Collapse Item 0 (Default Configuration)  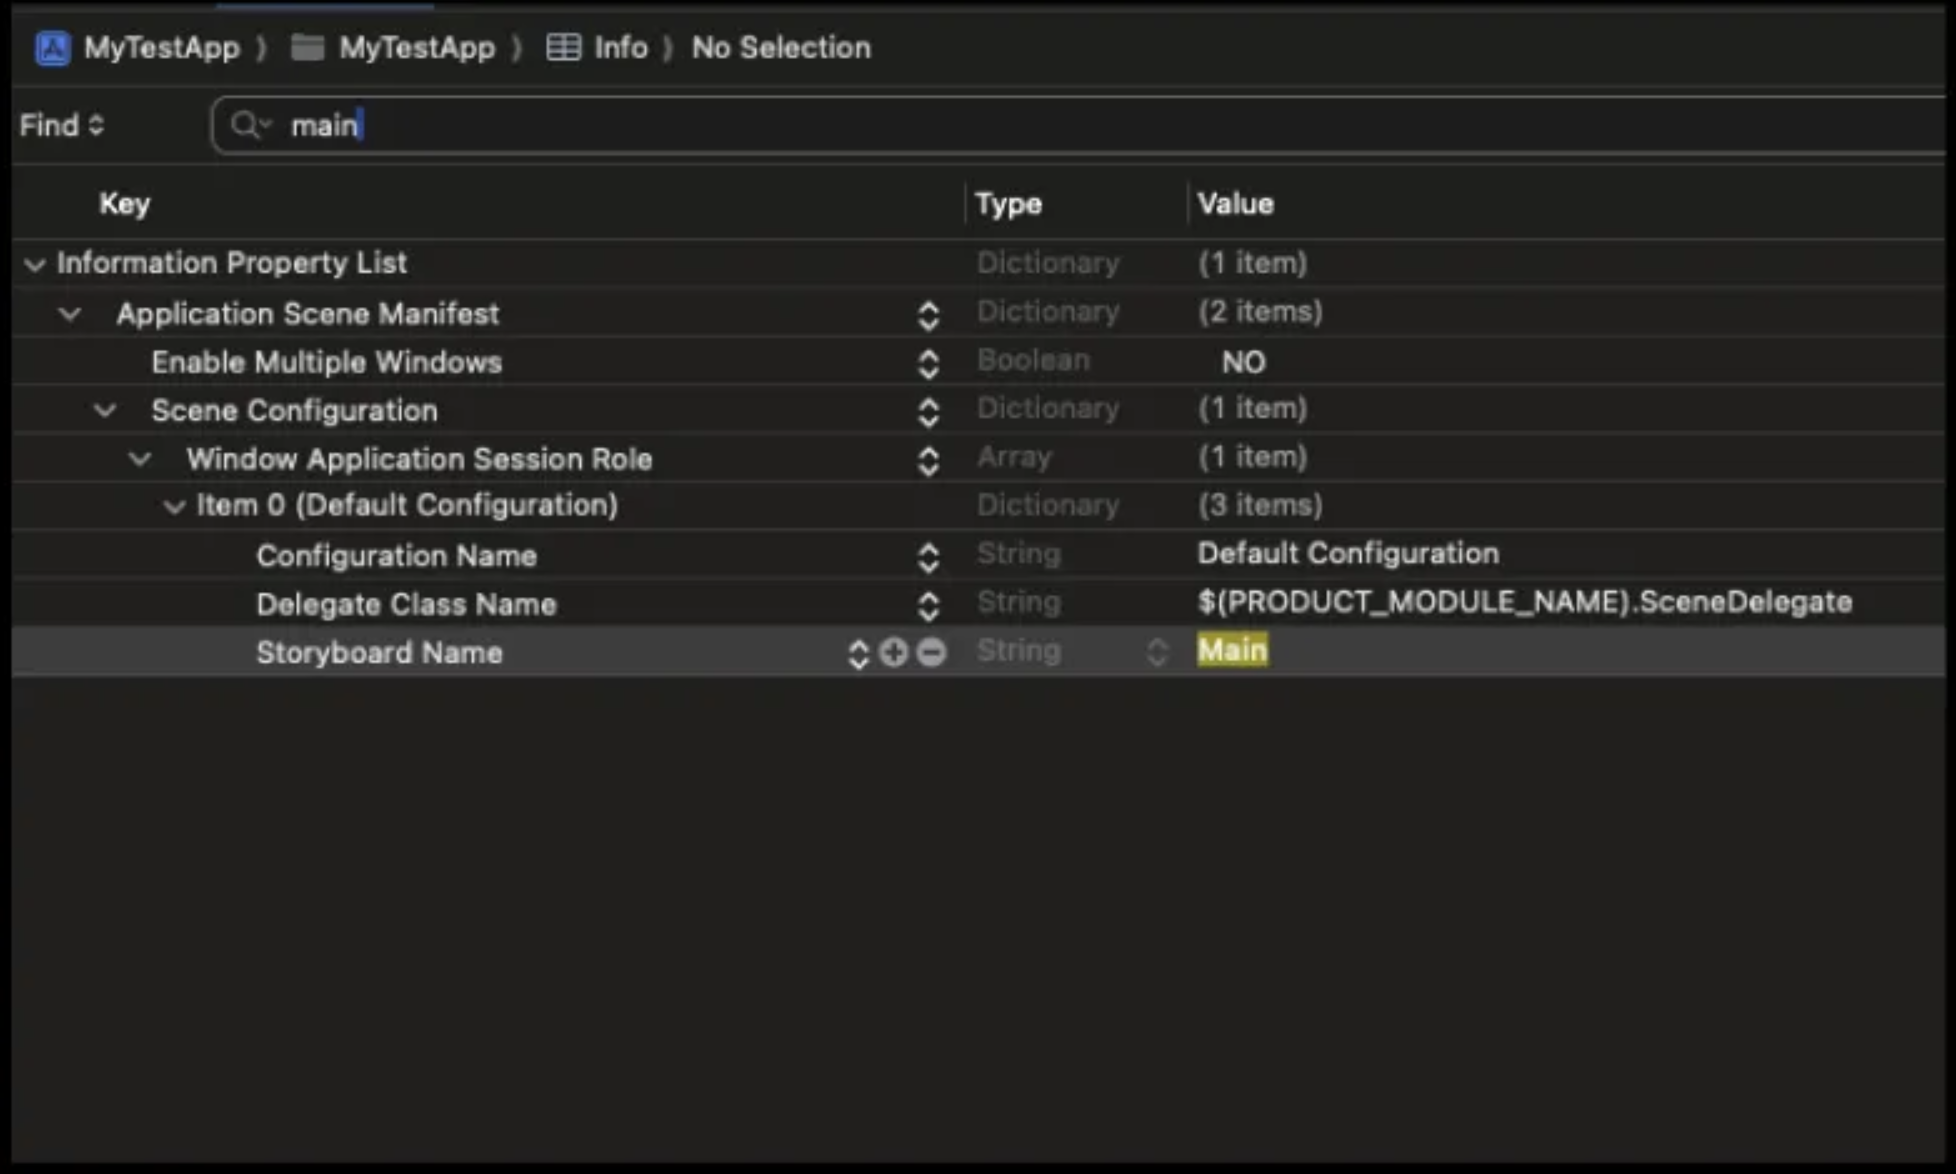click(174, 507)
